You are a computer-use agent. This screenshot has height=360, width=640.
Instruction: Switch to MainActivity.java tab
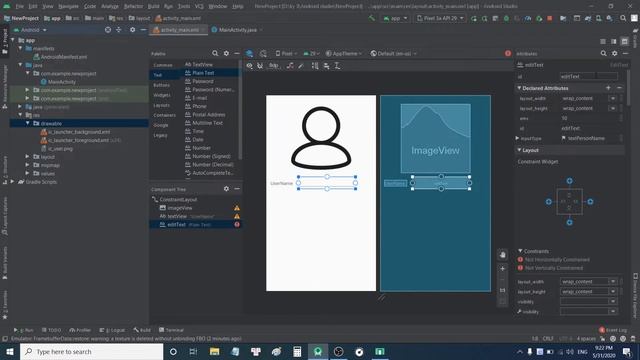[x=238, y=30]
